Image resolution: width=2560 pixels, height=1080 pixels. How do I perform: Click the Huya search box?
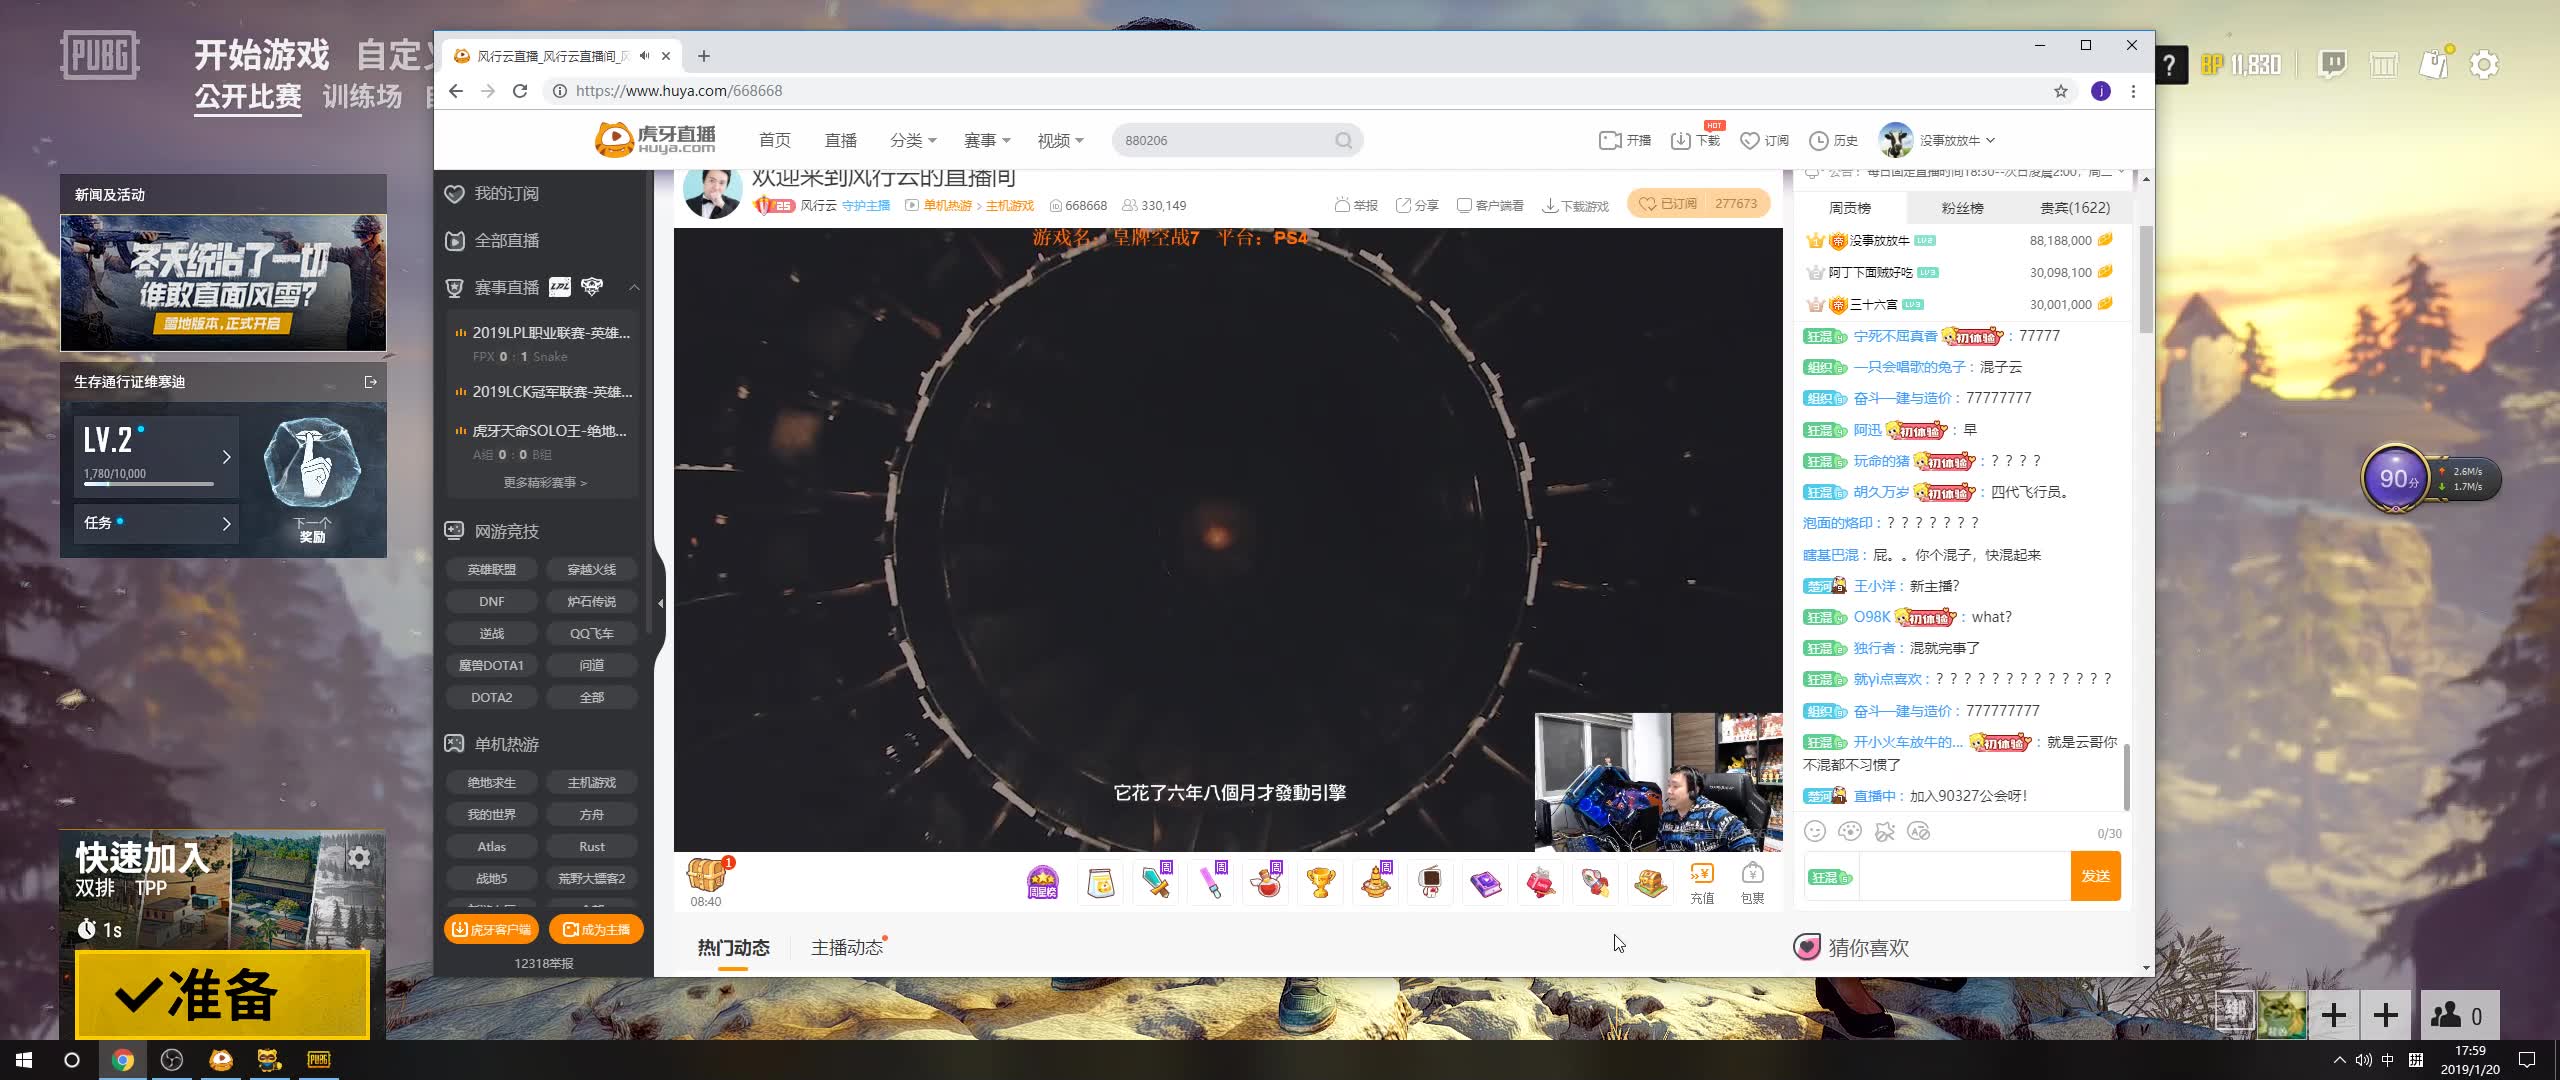pyautogui.click(x=1237, y=140)
